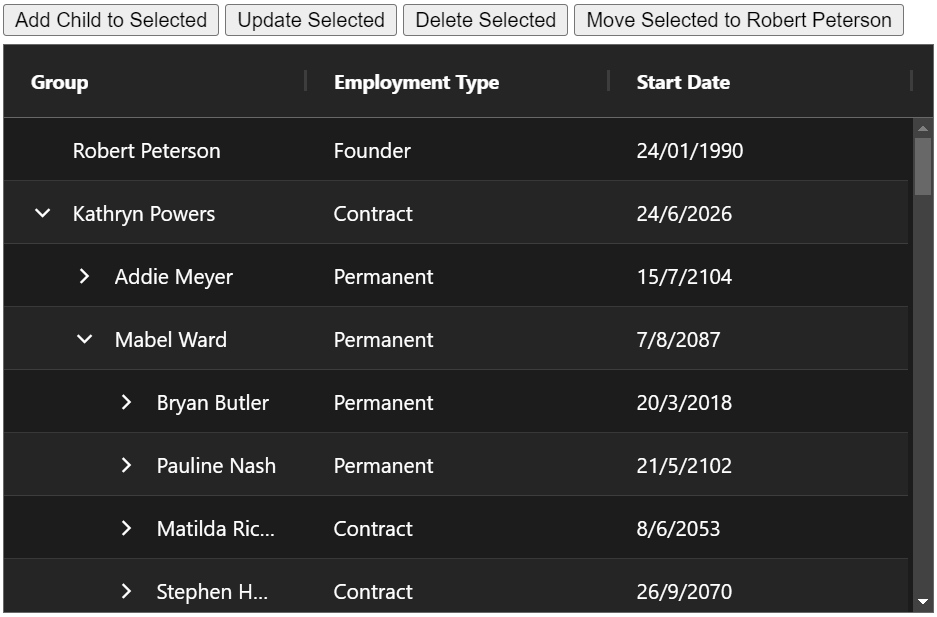Viewport: 937px width, 617px height.
Task: Click the vertical scrollbar thumb
Action: pos(922,165)
